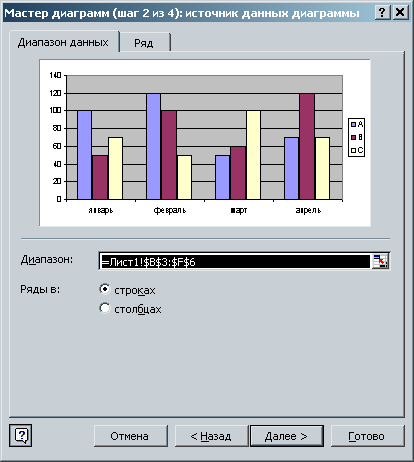Click the blue январь bar in the preview
Screen dimensions: 414x462
tap(84, 155)
